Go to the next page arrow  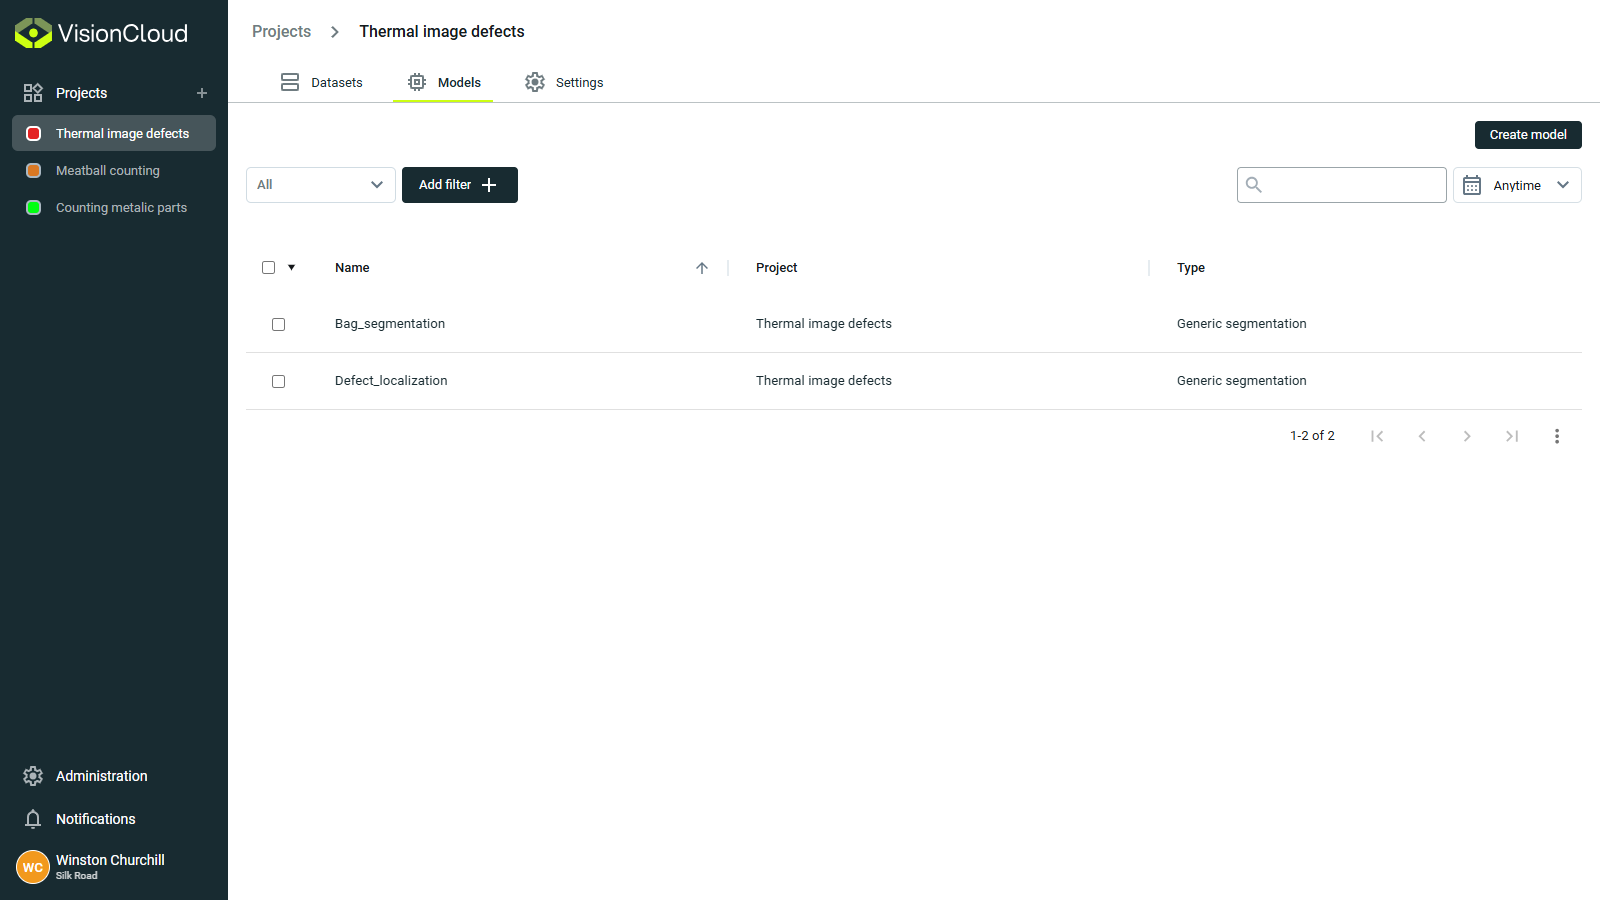1466,436
